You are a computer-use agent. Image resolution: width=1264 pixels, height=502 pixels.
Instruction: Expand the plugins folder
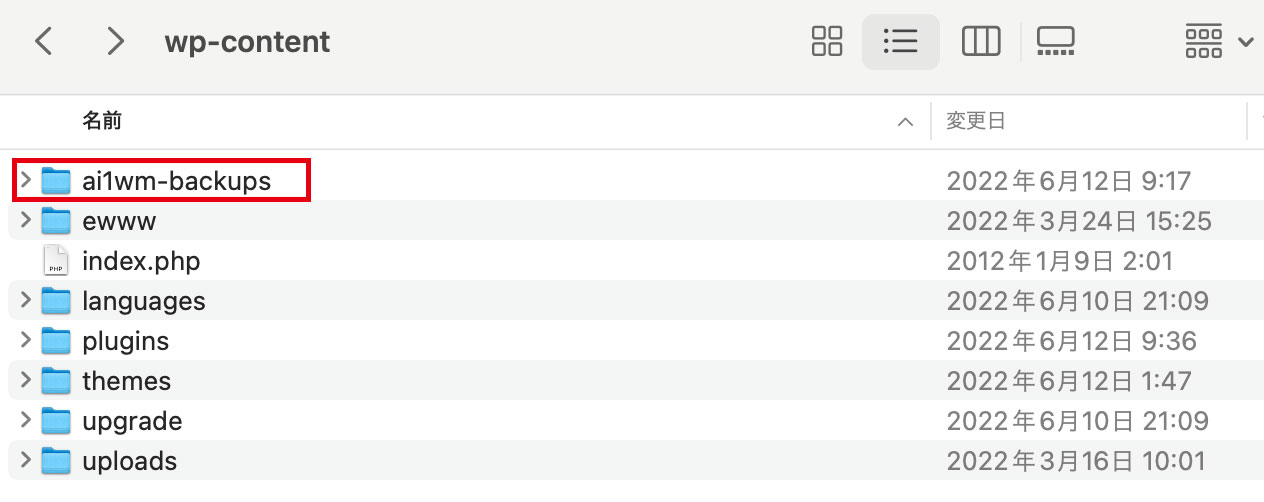(26, 341)
